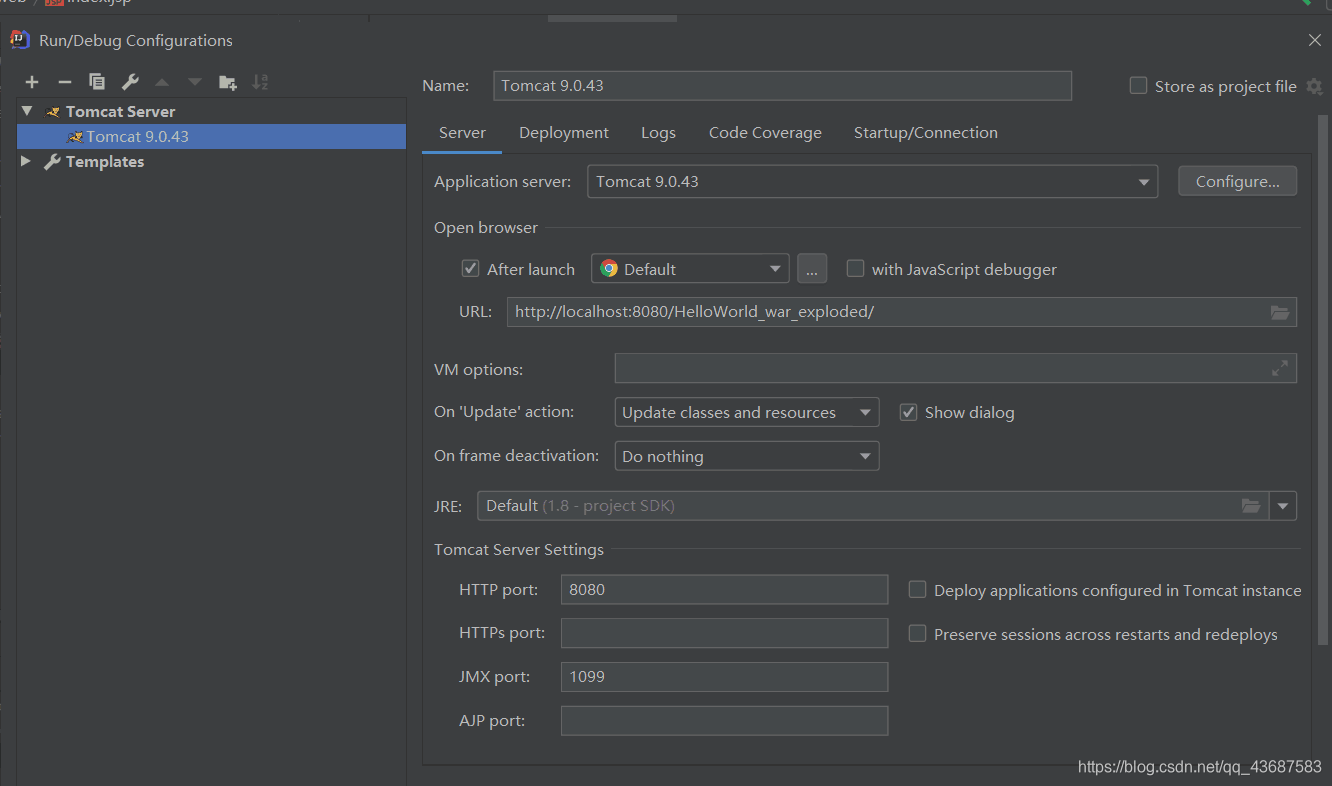1332x786 pixels.
Task: Add a new configuration with the plus icon
Action: point(32,82)
